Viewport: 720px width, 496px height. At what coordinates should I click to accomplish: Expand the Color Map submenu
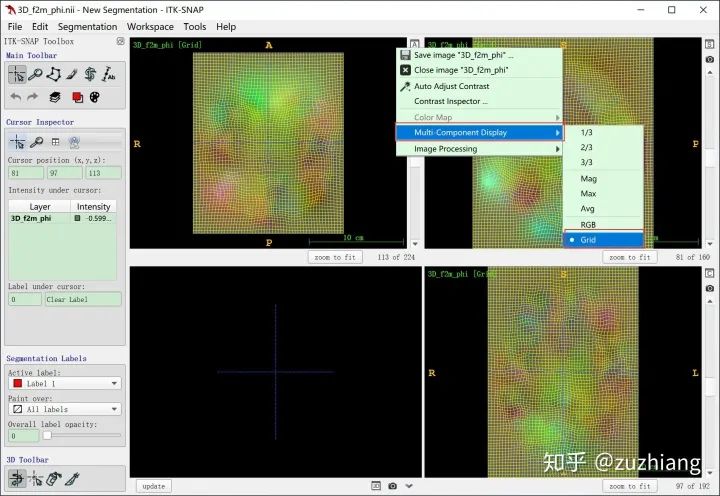coord(479,117)
